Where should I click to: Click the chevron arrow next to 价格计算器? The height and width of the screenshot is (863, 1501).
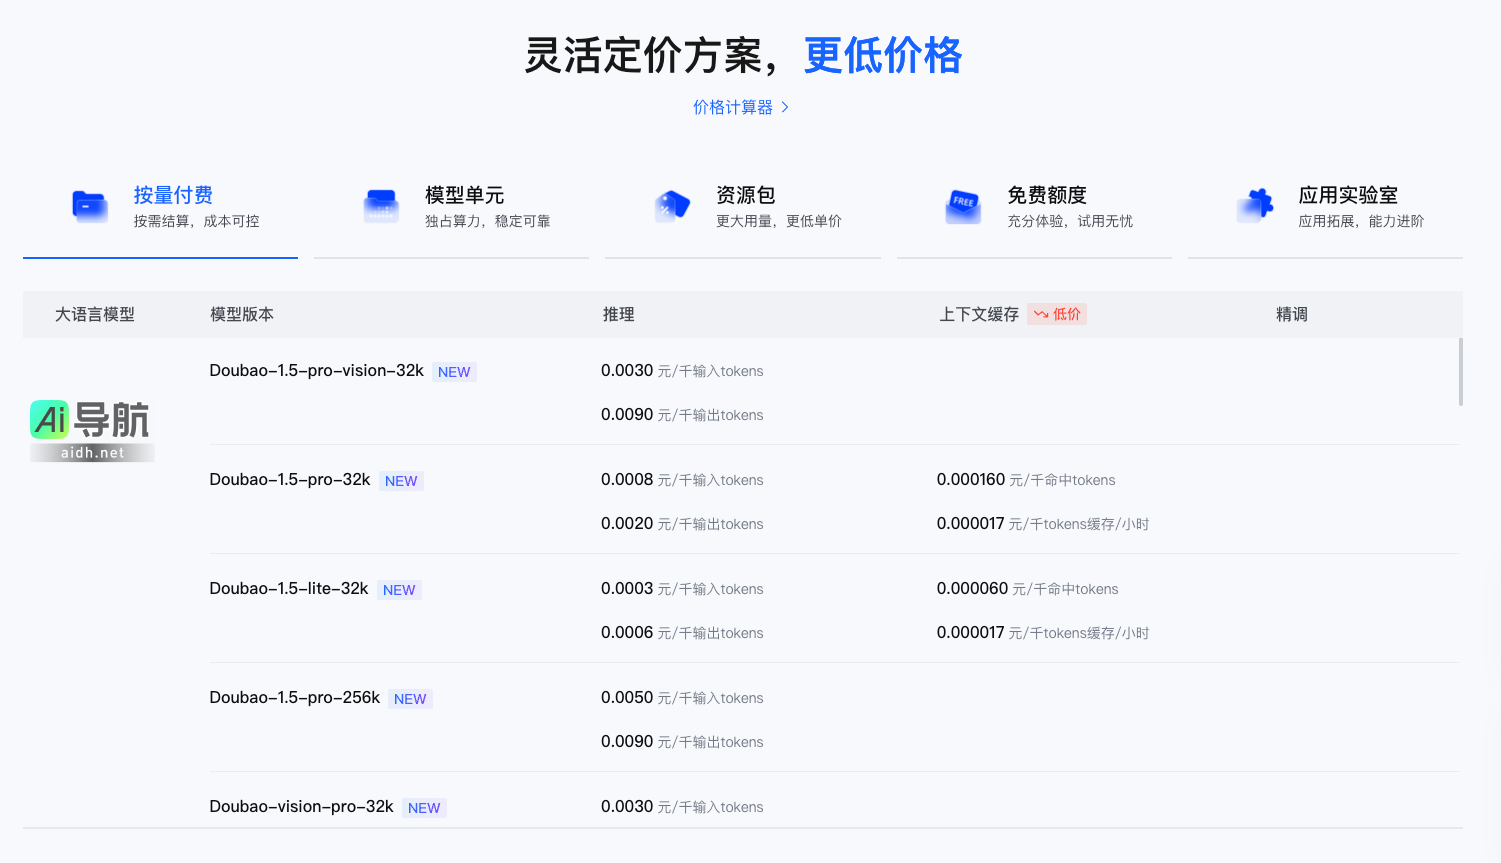785,107
